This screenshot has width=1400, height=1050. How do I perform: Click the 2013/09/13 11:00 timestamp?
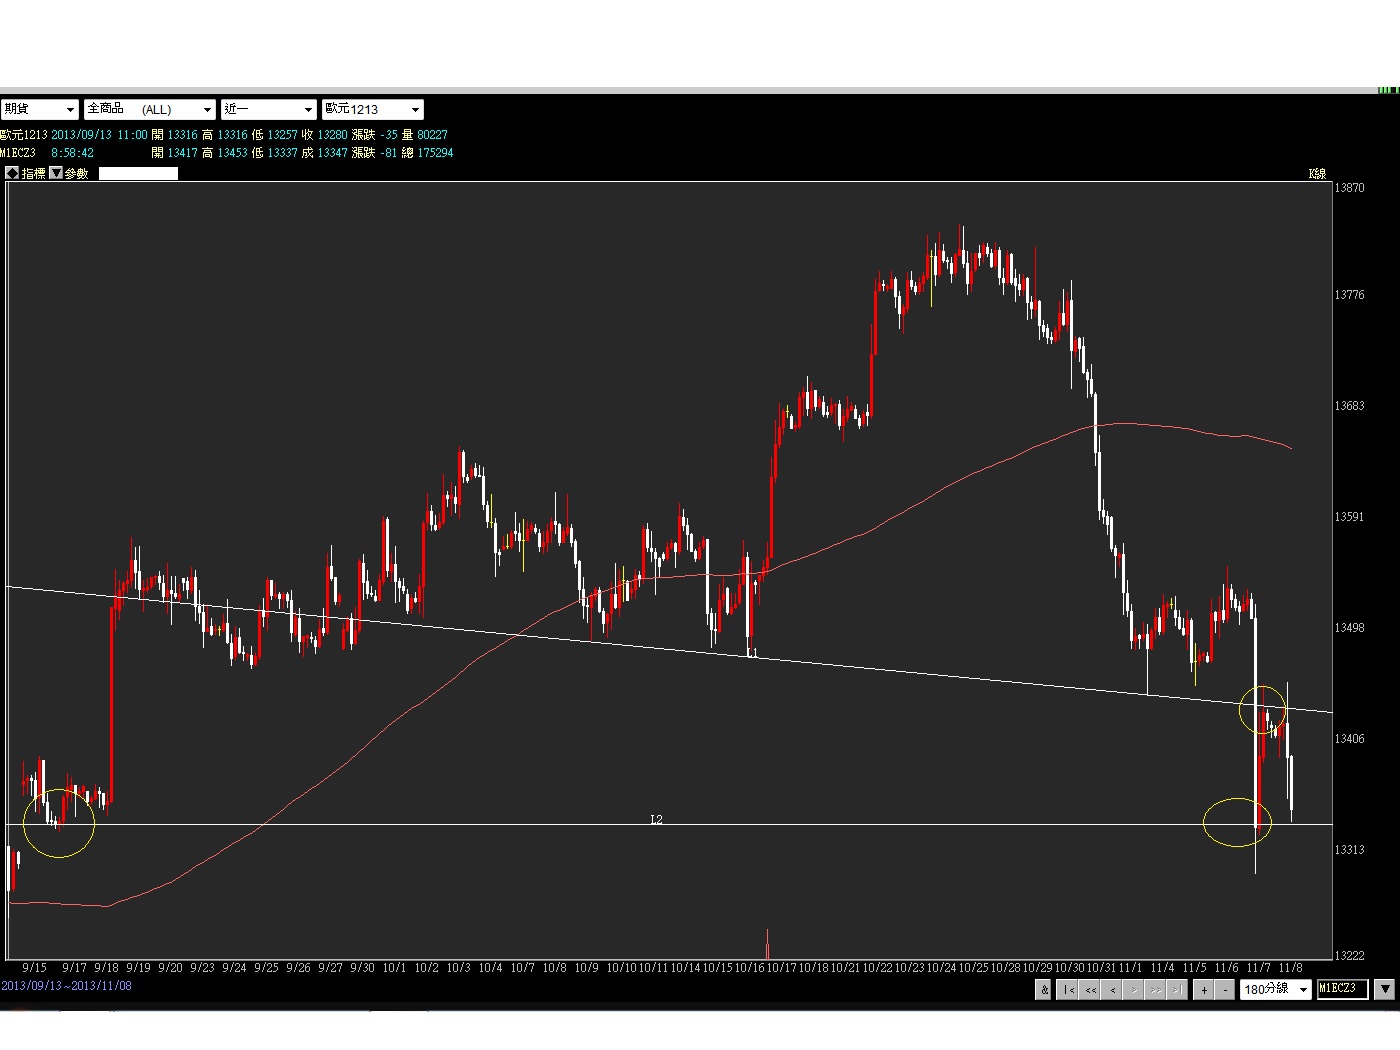coord(99,135)
